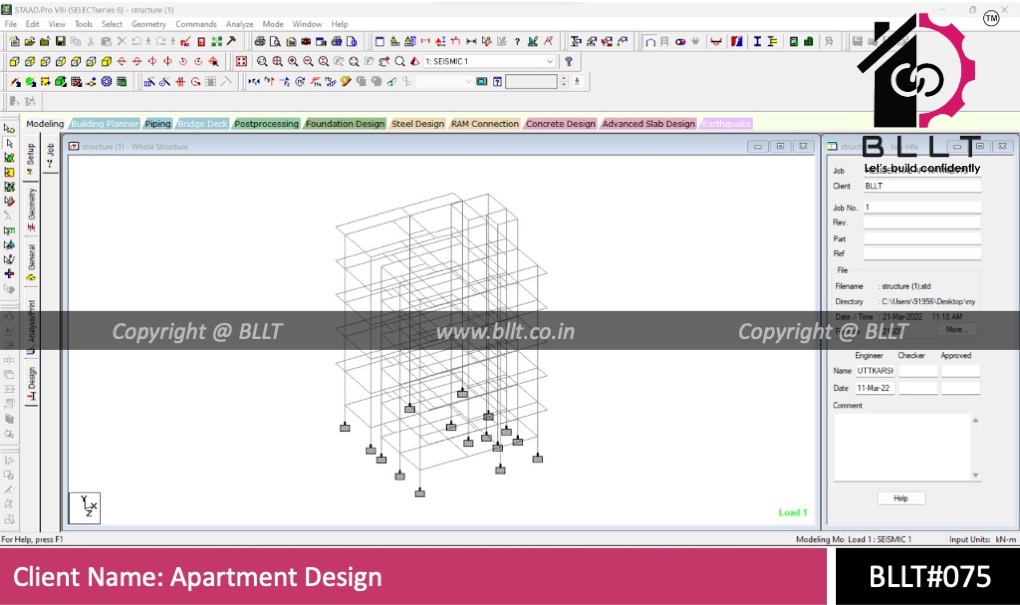The width and height of the screenshot is (1020, 605).
Task: Open the vertical Setup page tab
Action: coord(31,159)
